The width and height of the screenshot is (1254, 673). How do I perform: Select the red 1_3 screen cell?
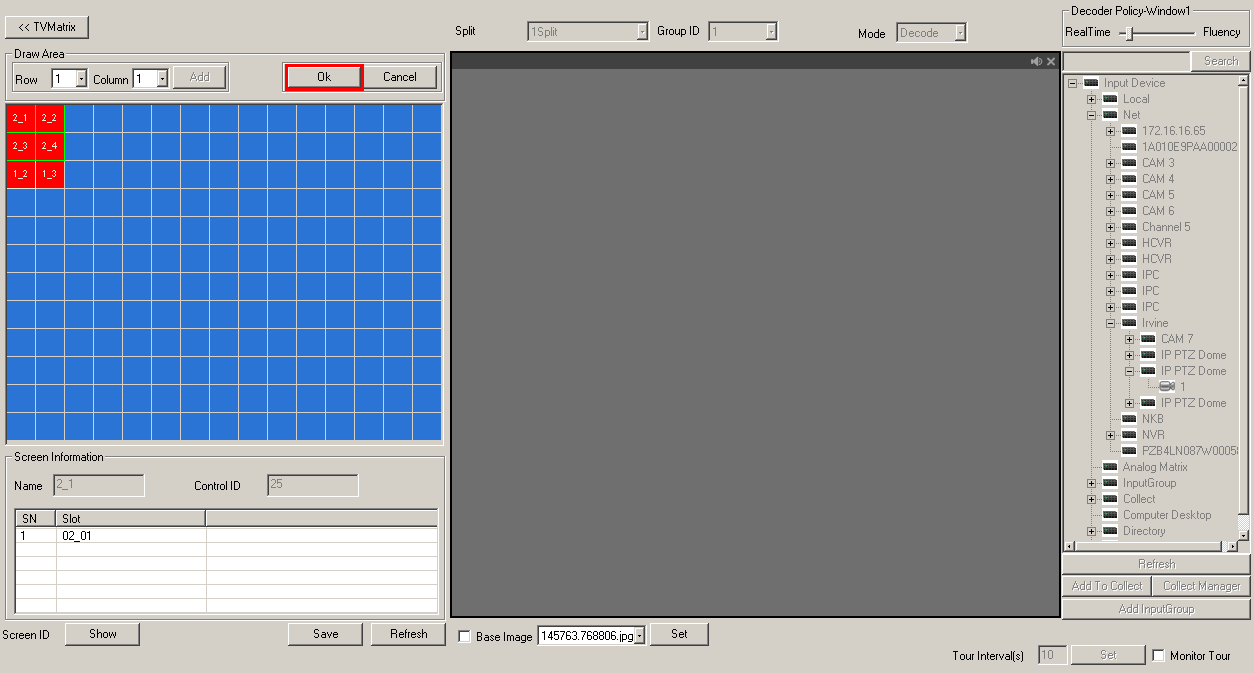click(x=49, y=174)
